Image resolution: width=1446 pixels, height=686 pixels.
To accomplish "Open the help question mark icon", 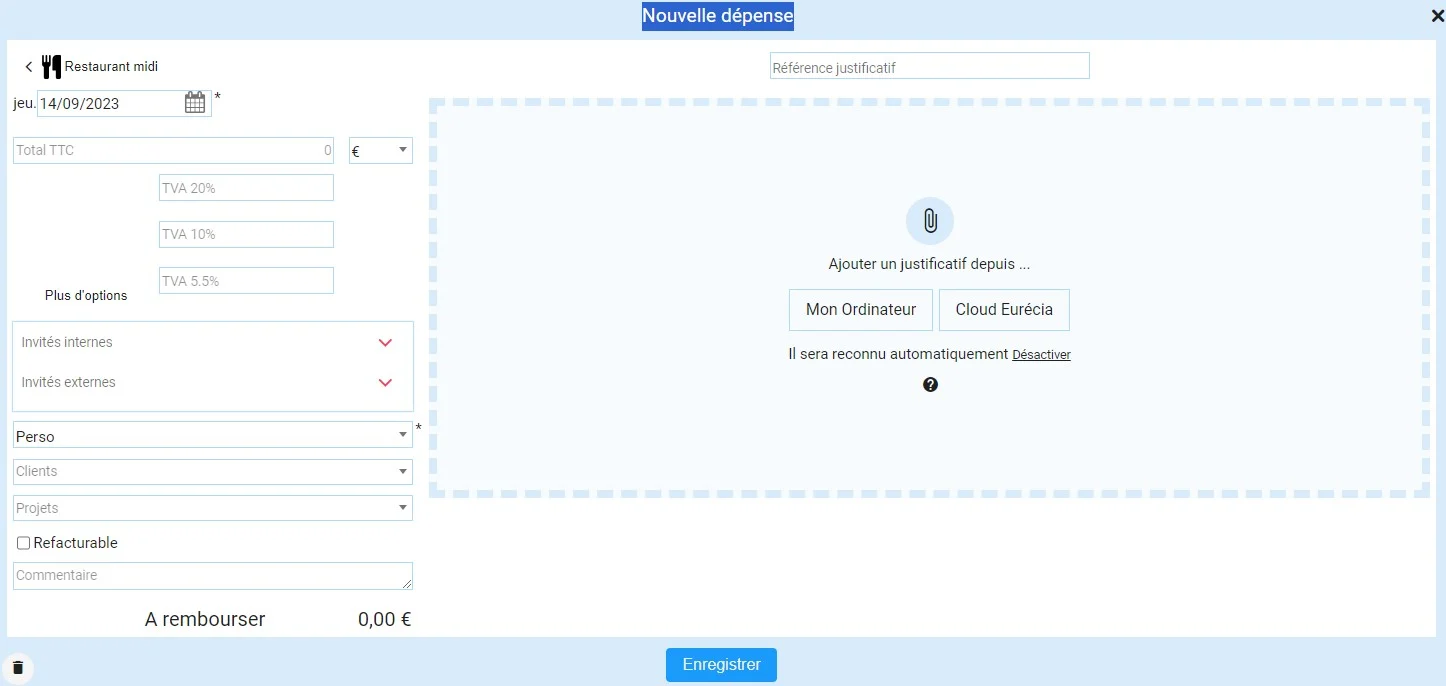I will 929,384.
